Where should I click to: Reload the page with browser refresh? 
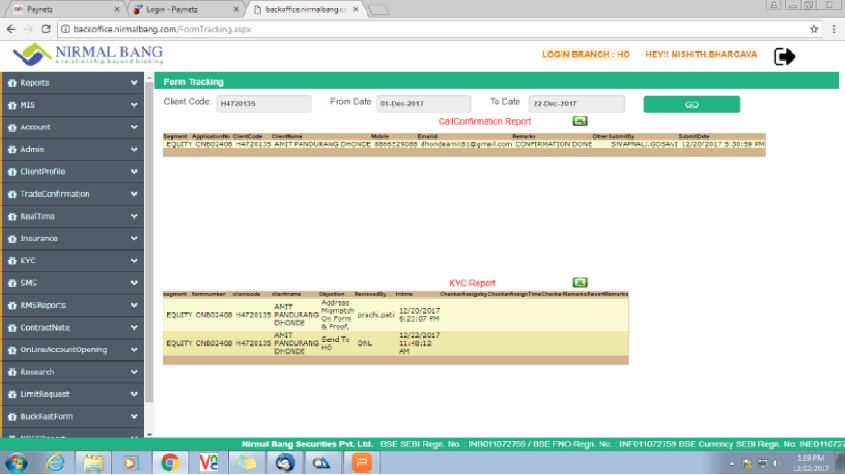point(47,29)
